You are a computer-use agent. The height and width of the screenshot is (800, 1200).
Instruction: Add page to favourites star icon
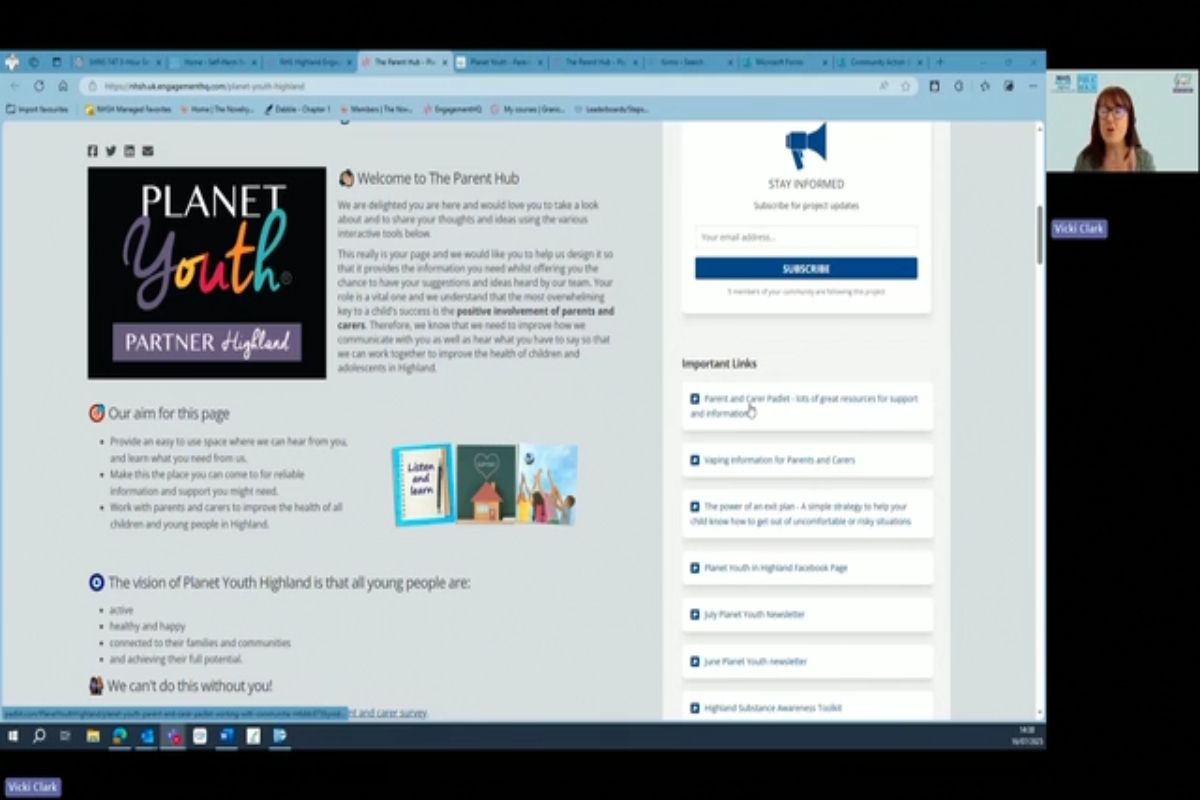pyautogui.click(x=906, y=86)
